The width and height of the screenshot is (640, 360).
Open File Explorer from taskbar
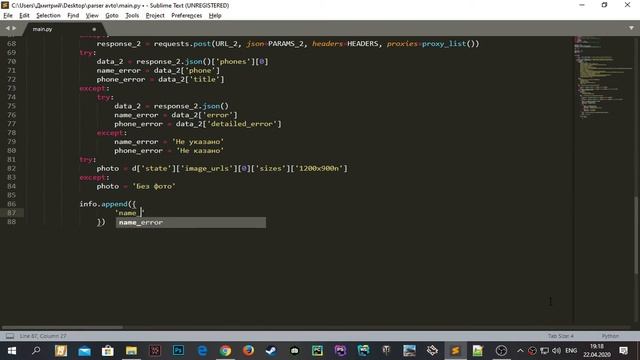click(x=131, y=351)
